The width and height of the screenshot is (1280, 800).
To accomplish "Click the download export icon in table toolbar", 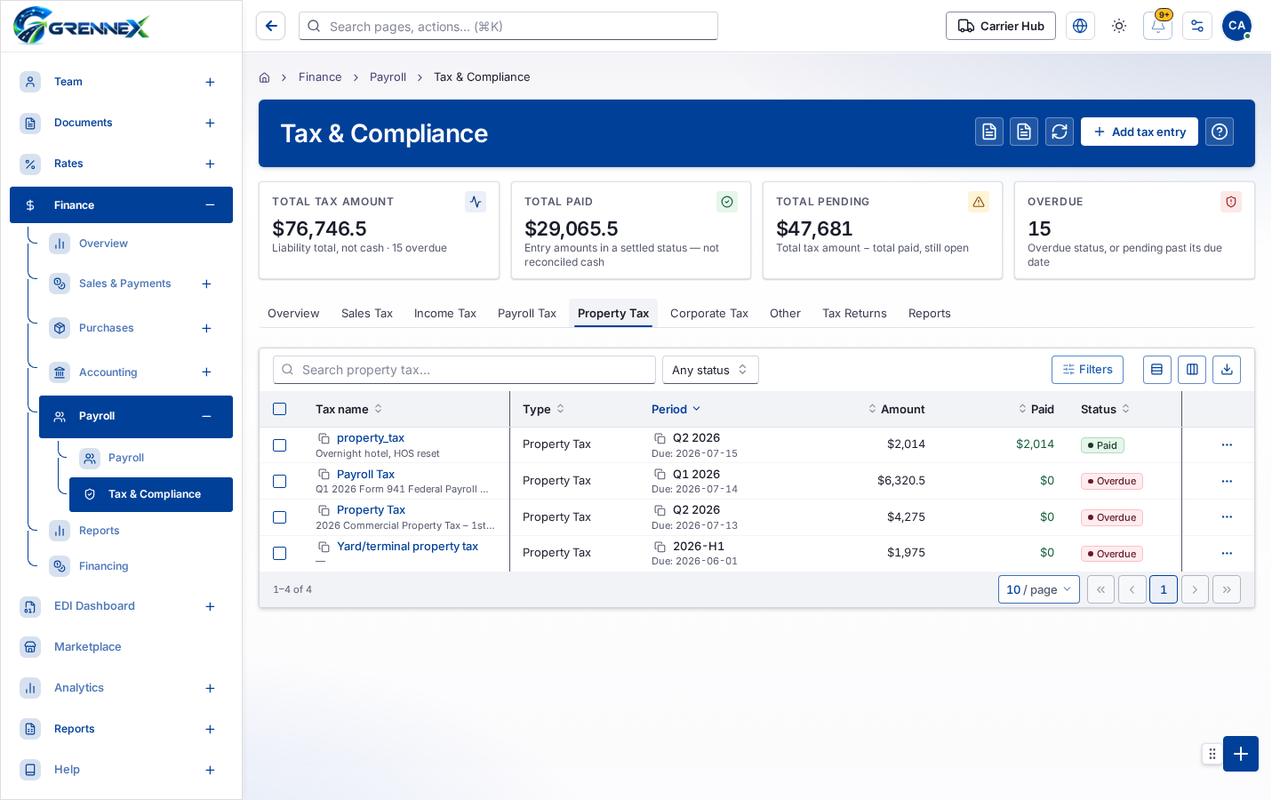I will pos(1226,369).
